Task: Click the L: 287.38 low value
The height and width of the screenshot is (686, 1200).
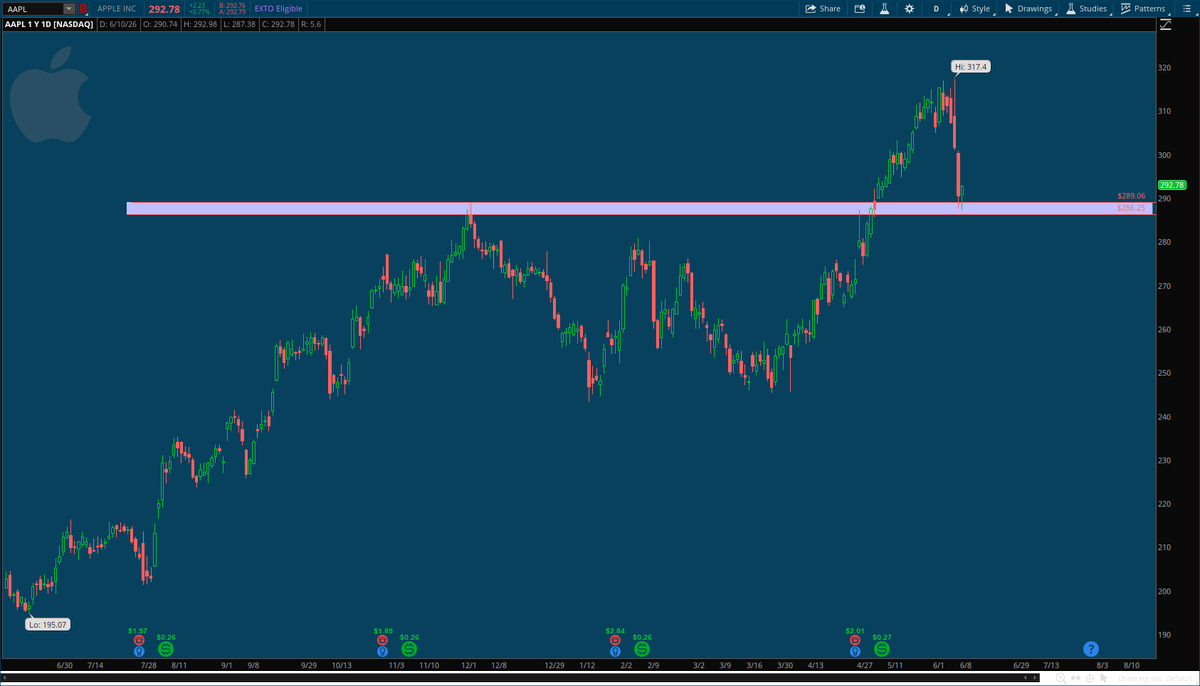Action: coord(239,23)
